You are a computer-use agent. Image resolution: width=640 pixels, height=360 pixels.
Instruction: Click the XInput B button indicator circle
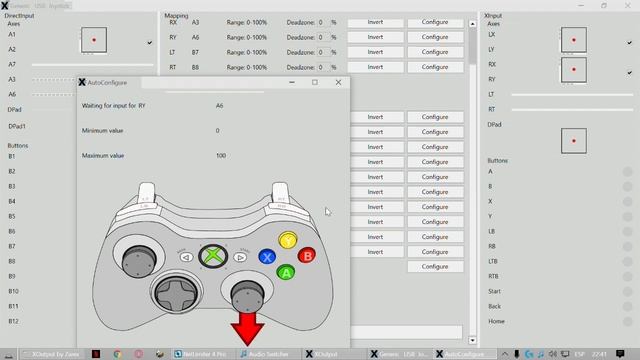coord(628,187)
